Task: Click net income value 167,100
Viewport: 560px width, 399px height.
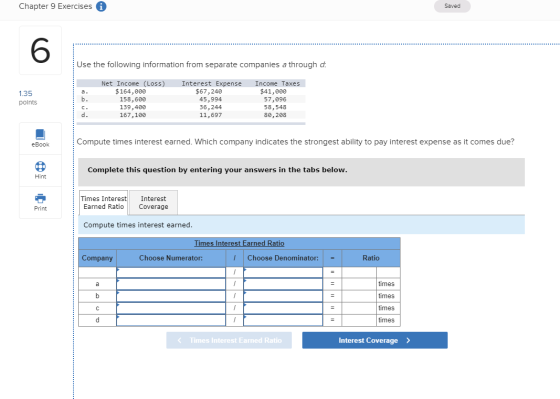Action: click(x=133, y=115)
